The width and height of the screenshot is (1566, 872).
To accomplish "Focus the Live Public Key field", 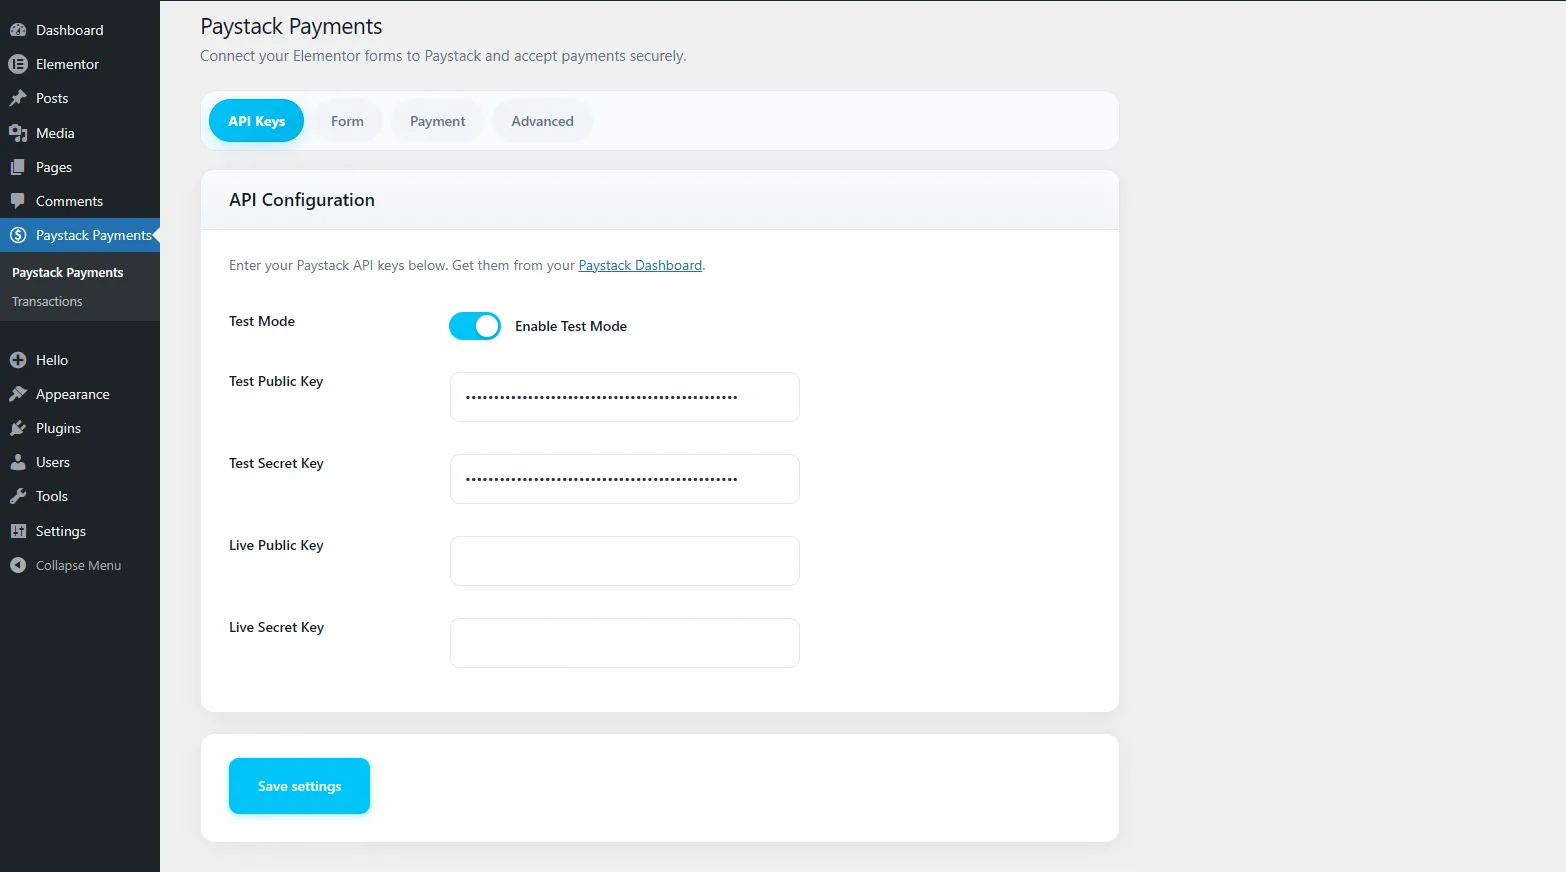I will tap(625, 561).
